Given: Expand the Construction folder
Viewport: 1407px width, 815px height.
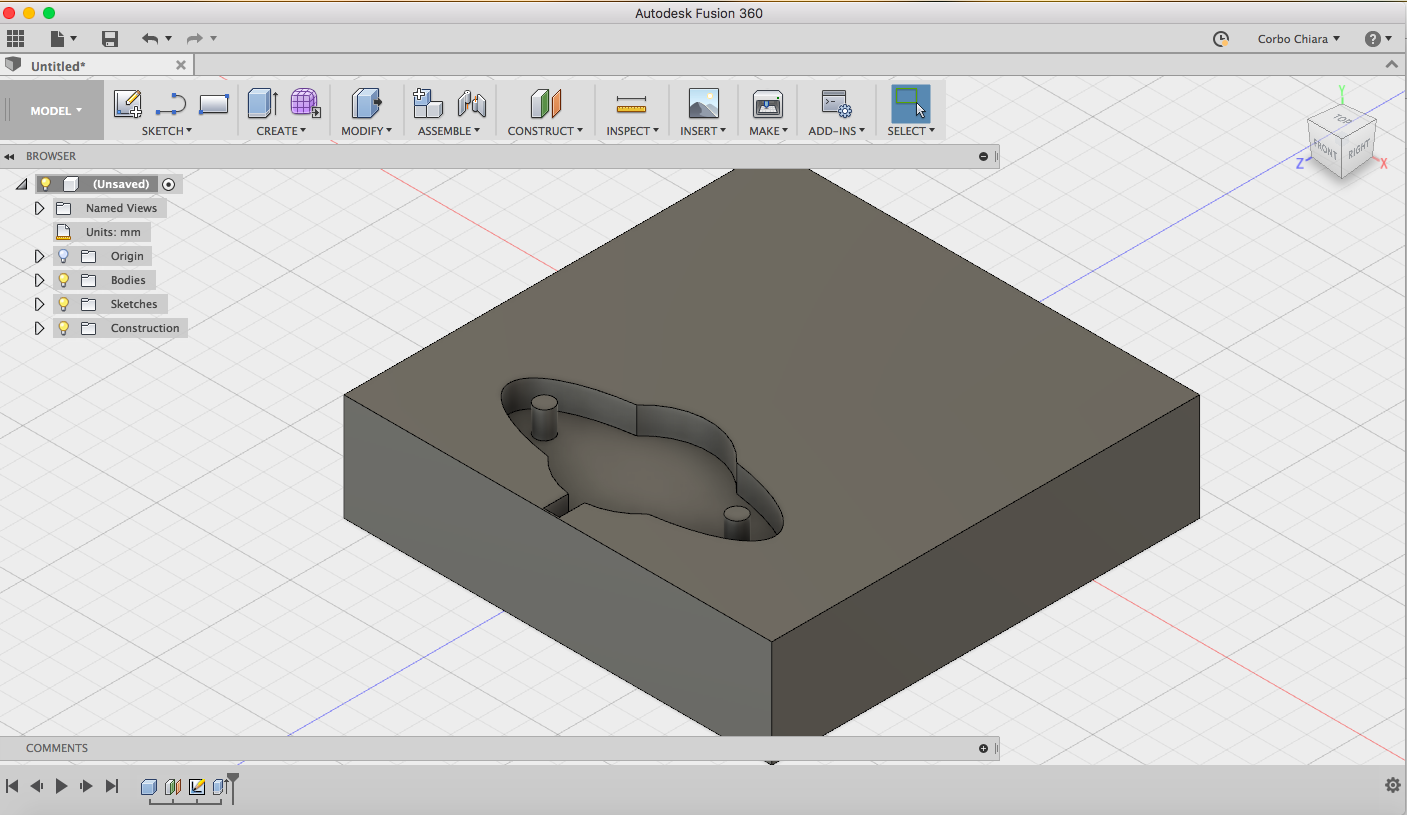Looking at the screenshot, I should tap(40, 328).
